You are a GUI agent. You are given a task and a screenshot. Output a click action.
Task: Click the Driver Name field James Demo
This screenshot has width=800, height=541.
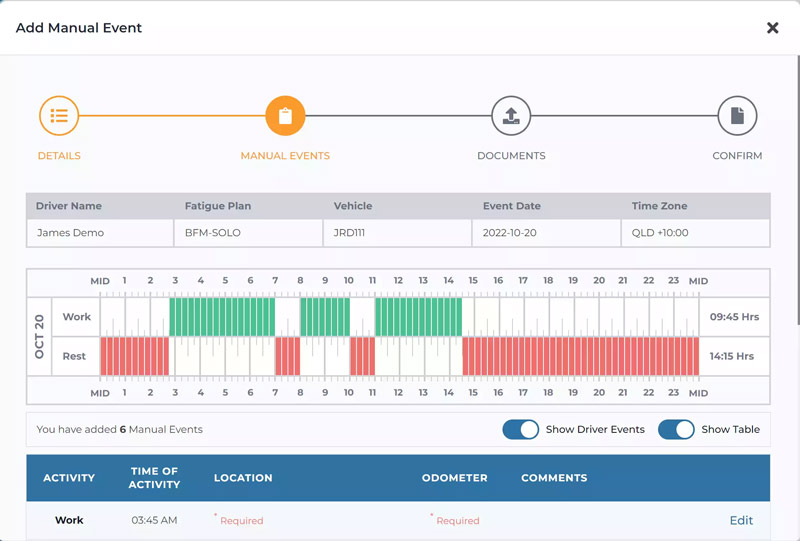coord(100,233)
